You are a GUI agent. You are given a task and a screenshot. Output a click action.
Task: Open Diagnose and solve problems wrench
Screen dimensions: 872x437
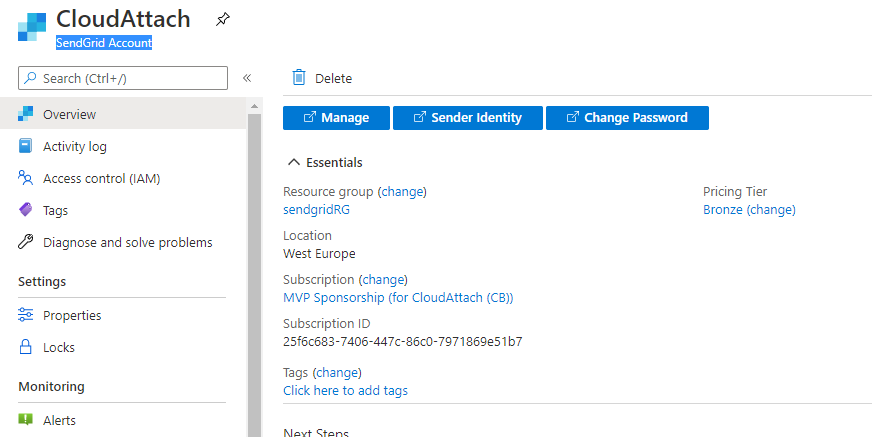tap(26, 242)
